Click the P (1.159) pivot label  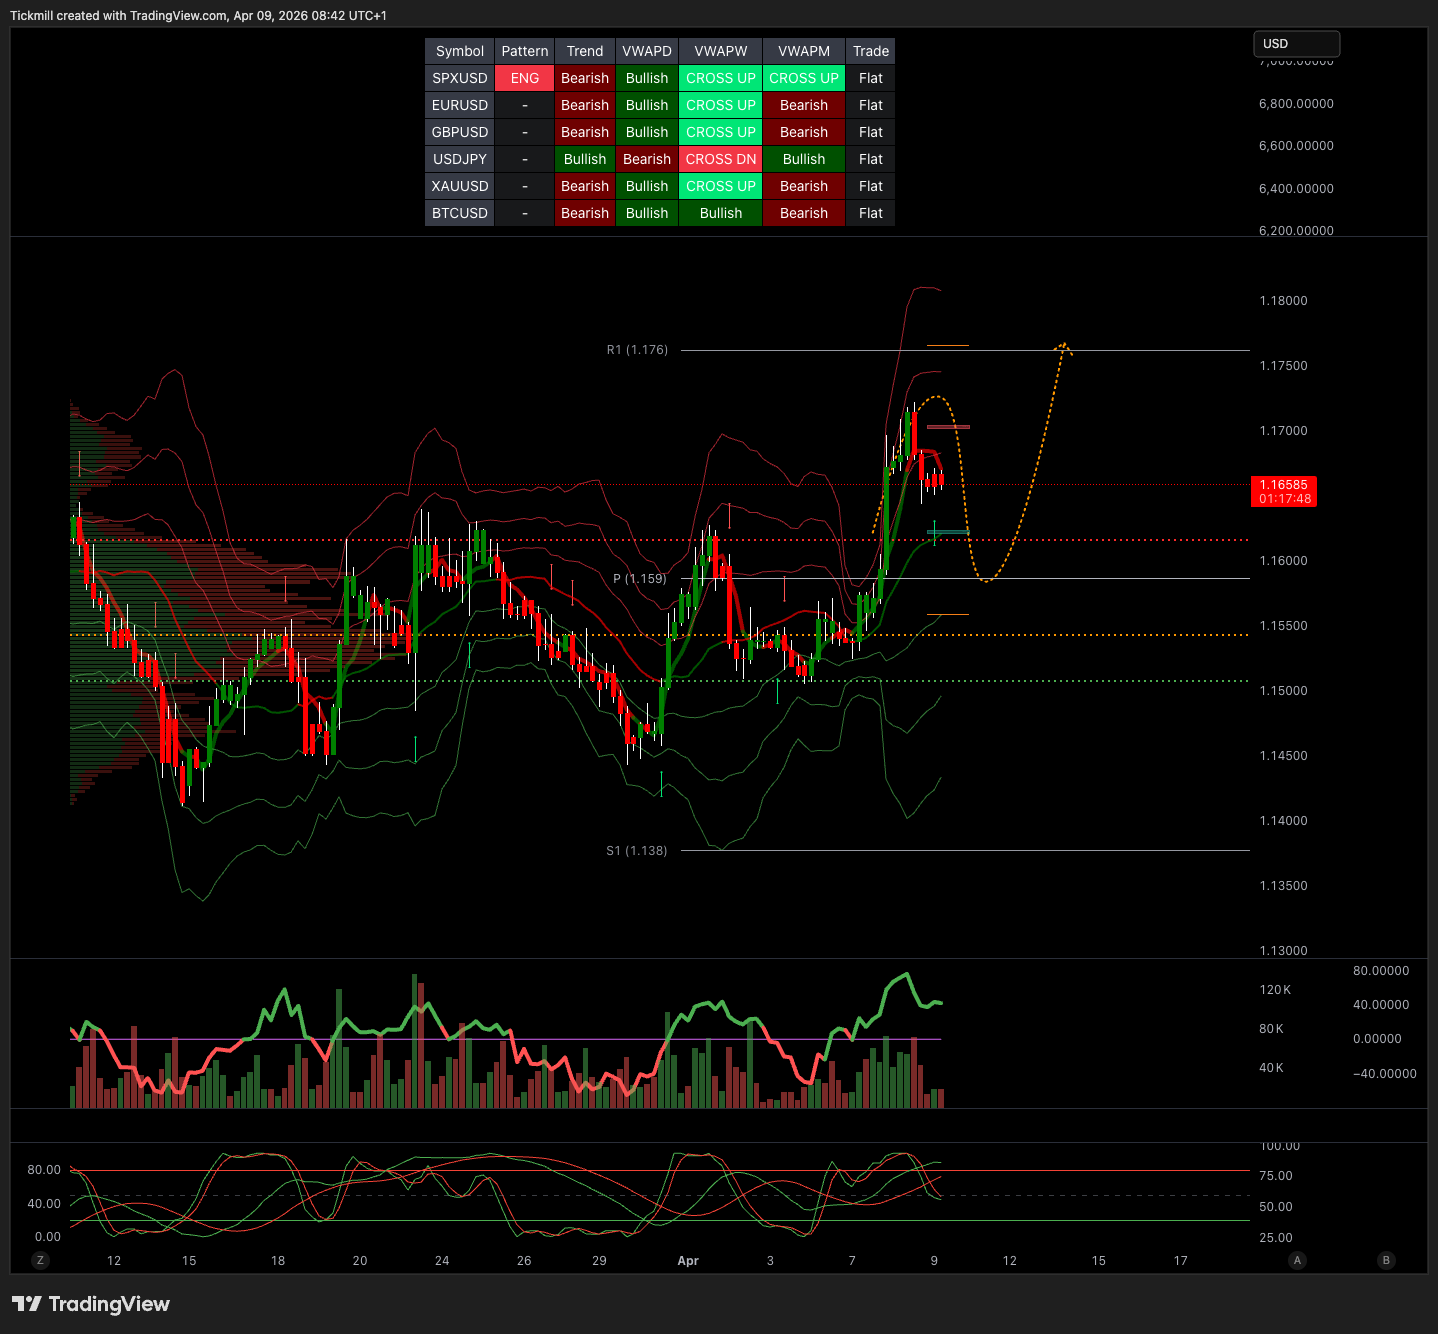(639, 579)
